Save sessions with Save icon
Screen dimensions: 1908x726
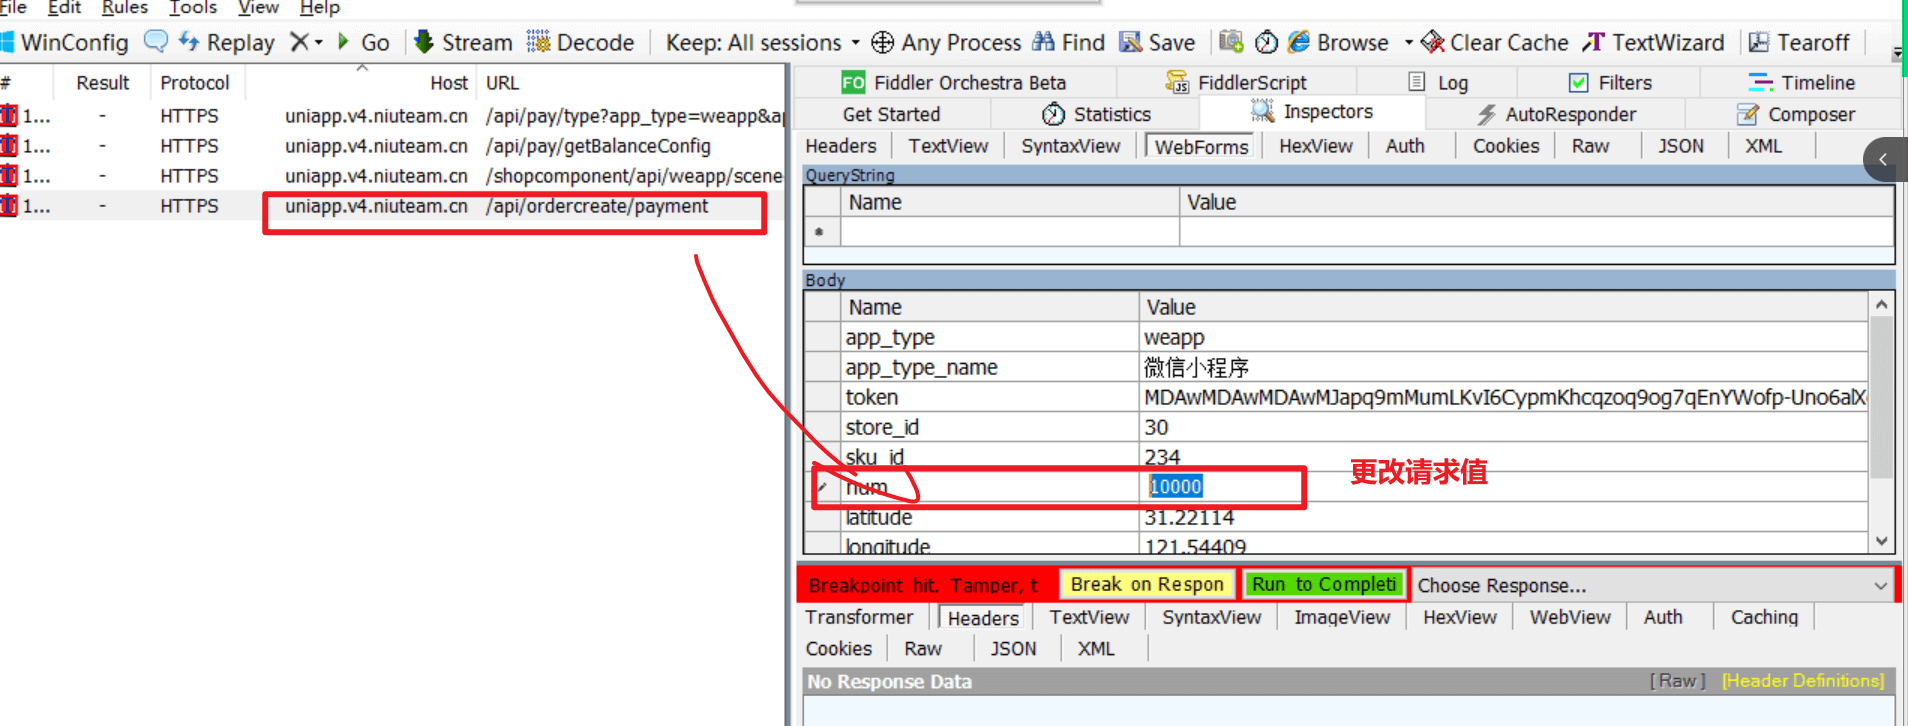click(1157, 42)
